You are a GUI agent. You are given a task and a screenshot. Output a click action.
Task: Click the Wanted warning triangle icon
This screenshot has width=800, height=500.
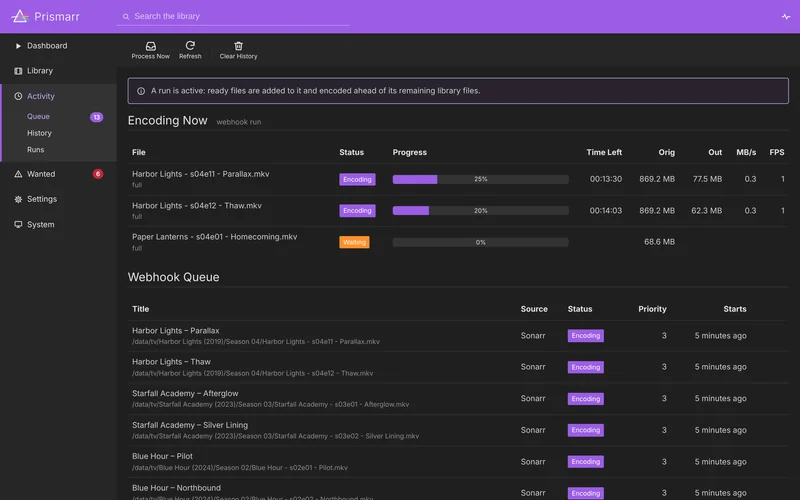(18, 174)
